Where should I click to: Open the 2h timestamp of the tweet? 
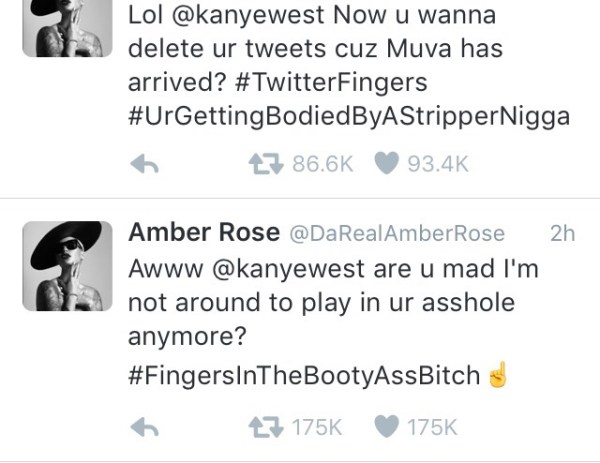click(562, 233)
